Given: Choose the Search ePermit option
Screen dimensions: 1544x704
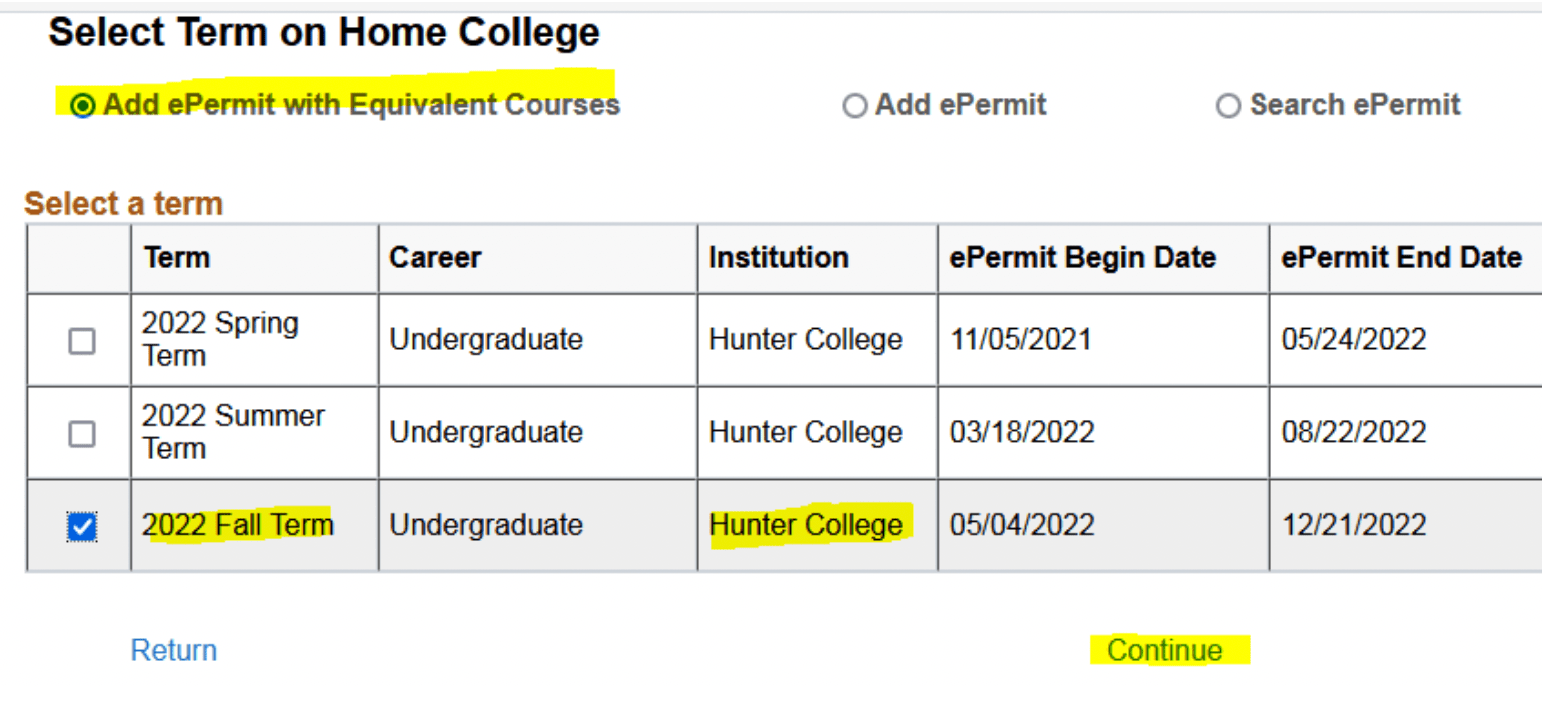Looking at the screenshot, I should pos(1228,105).
